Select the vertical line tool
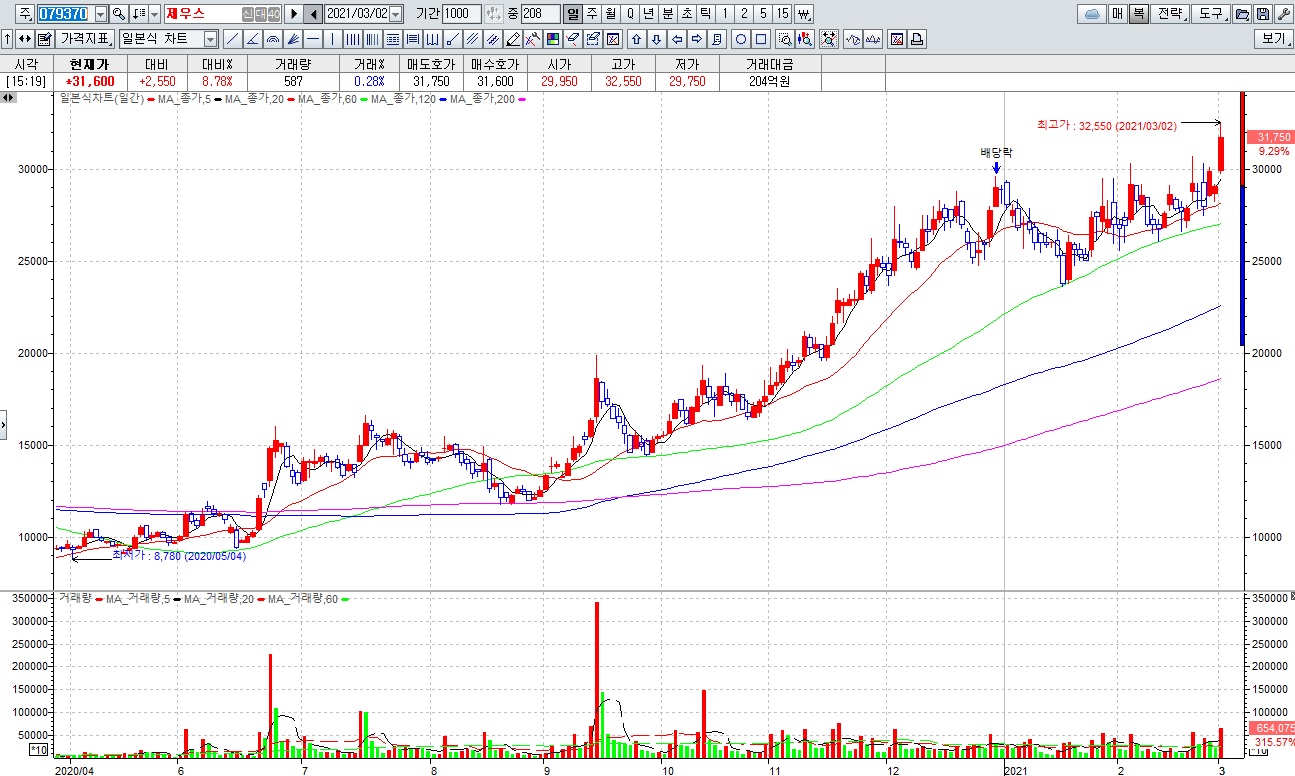Viewport: 1295px width, 776px height. pyautogui.click(x=332, y=39)
